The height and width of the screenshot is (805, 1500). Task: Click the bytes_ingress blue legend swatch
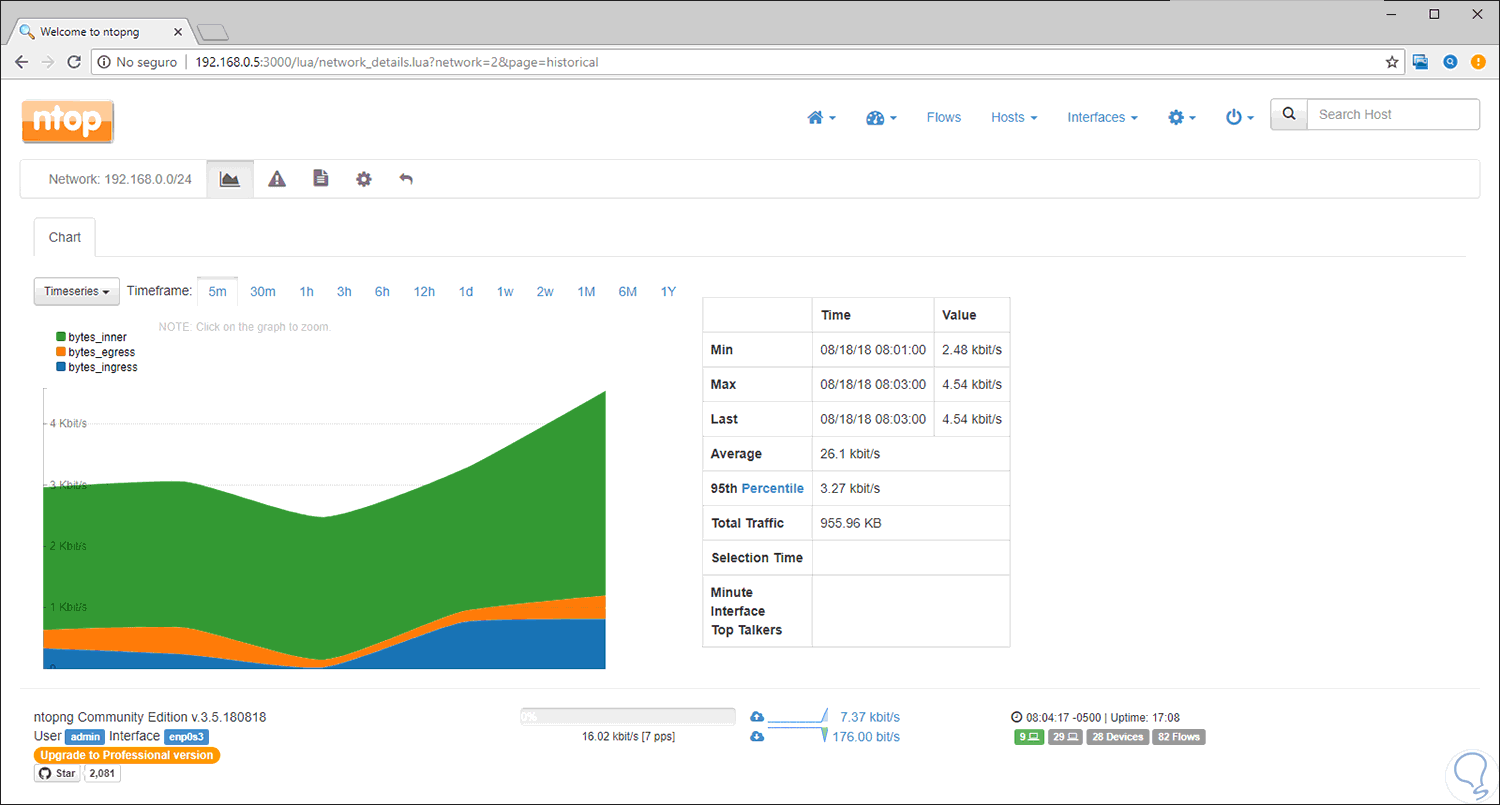[x=61, y=367]
